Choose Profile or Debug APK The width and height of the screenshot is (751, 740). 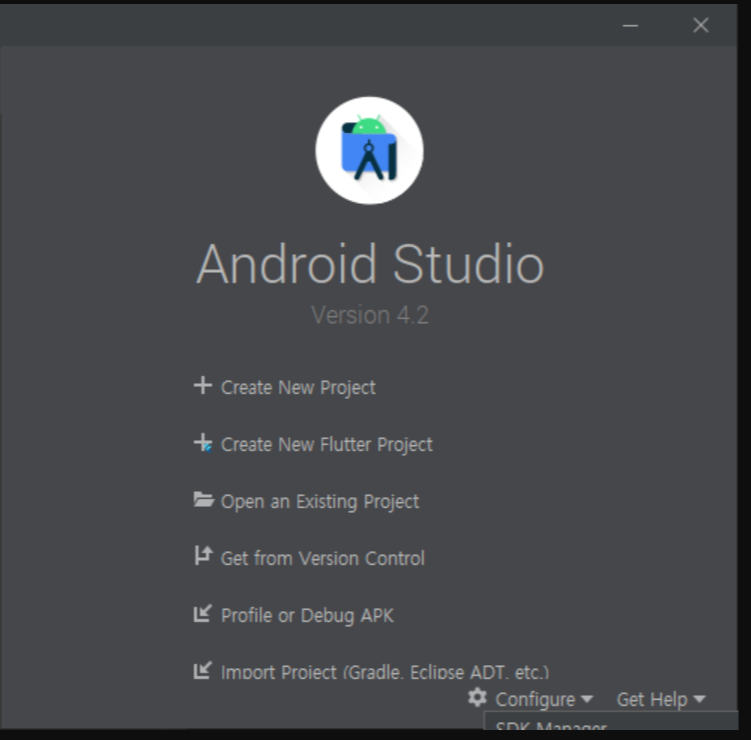click(x=307, y=615)
